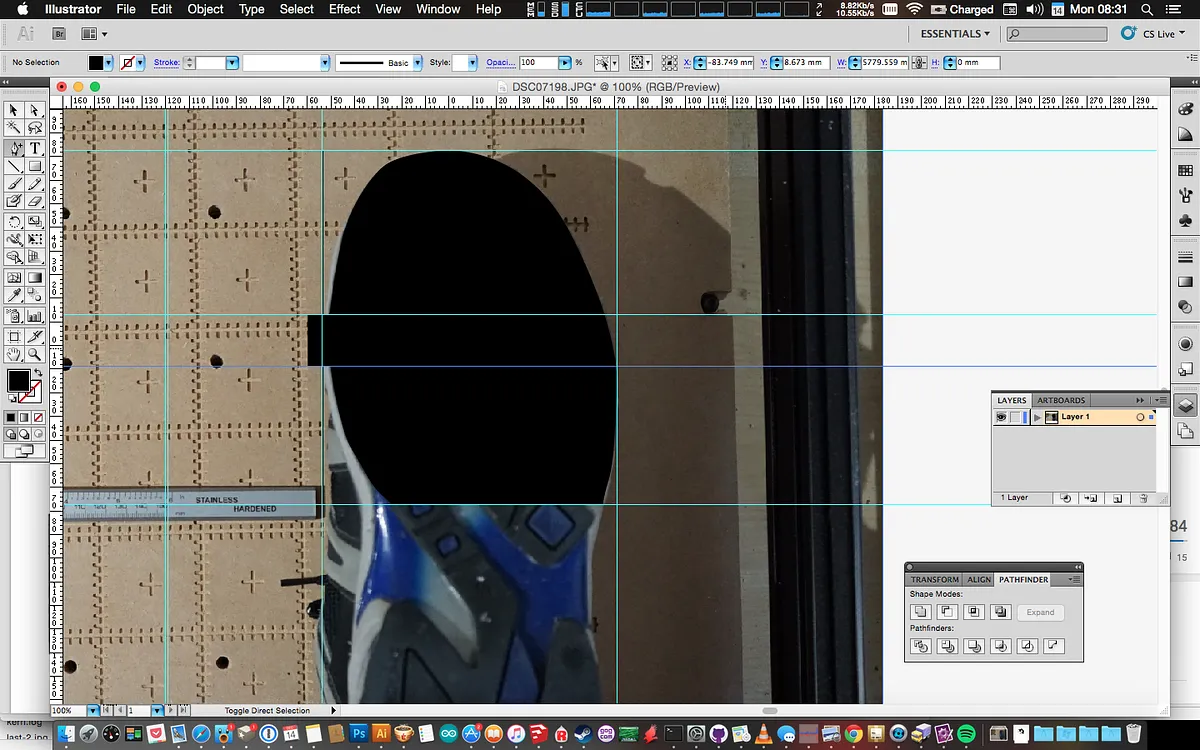Click the Opacity value input field
Screen dimensions: 1200x750
[x=537, y=62]
